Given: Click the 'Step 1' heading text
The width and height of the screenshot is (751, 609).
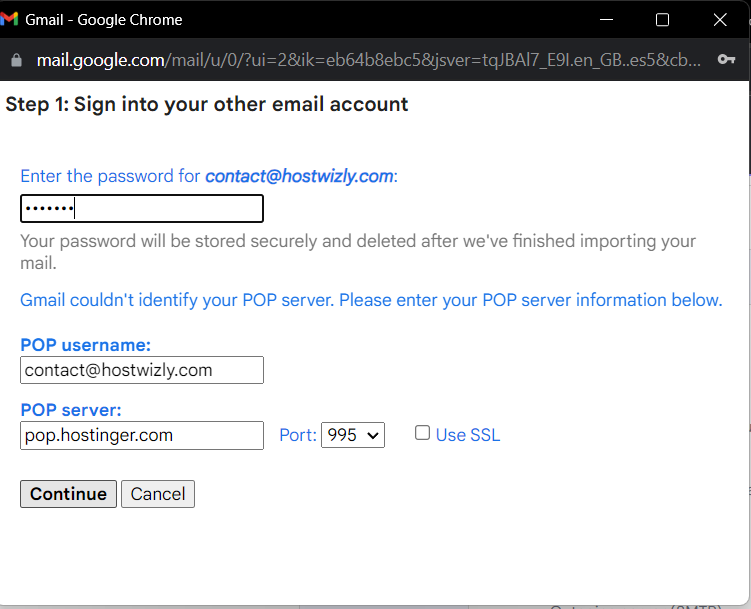Looking at the screenshot, I should pyautogui.click(x=207, y=104).
